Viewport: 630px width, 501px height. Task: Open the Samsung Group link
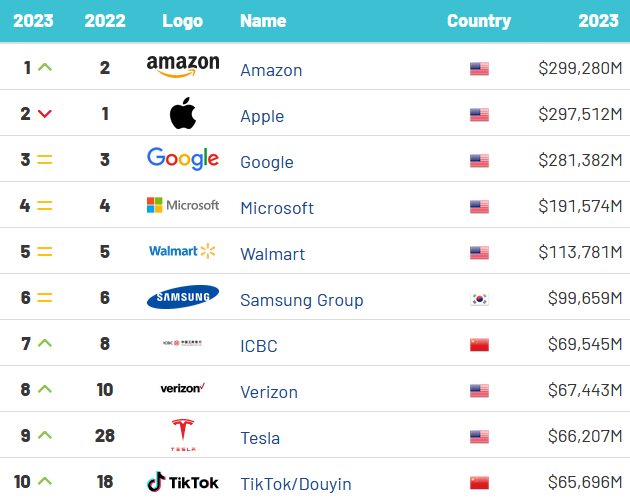[x=302, y=300]
